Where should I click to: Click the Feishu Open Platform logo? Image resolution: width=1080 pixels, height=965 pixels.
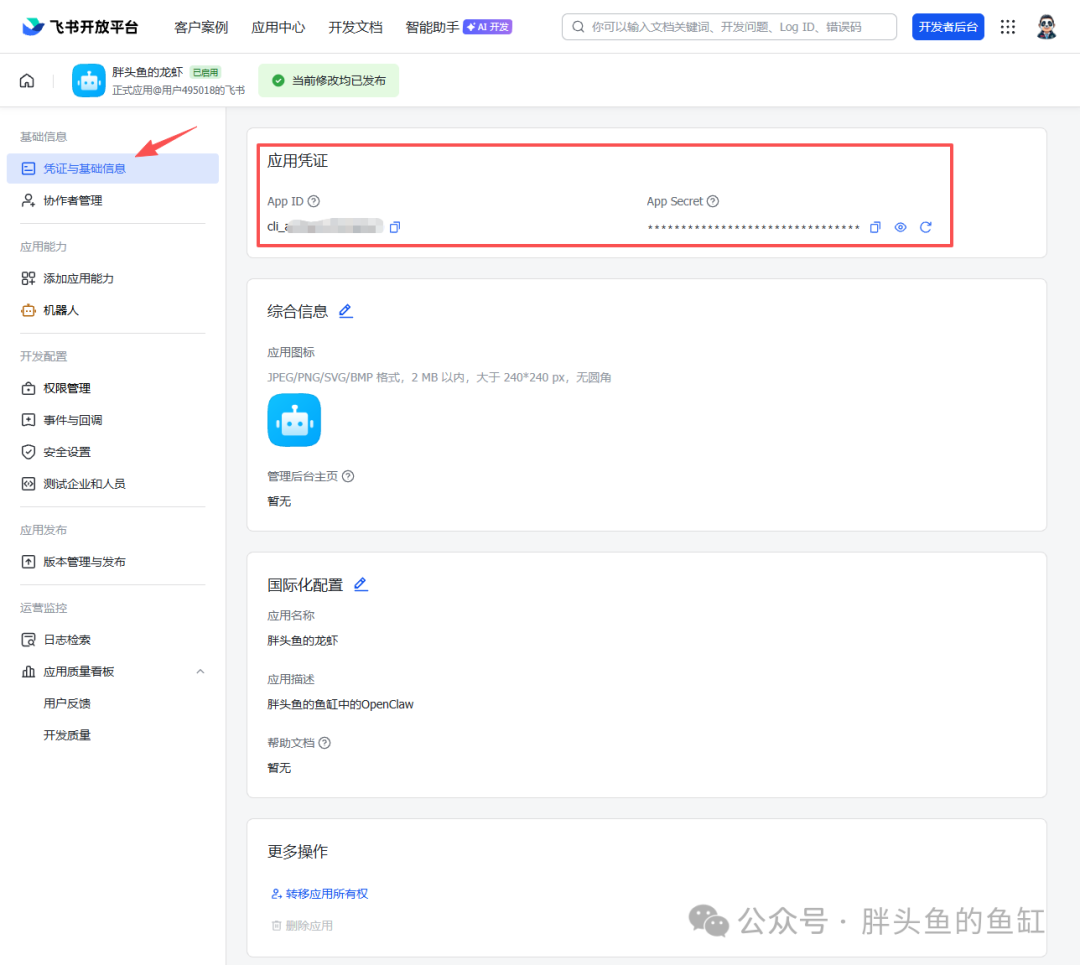(80, 27)
